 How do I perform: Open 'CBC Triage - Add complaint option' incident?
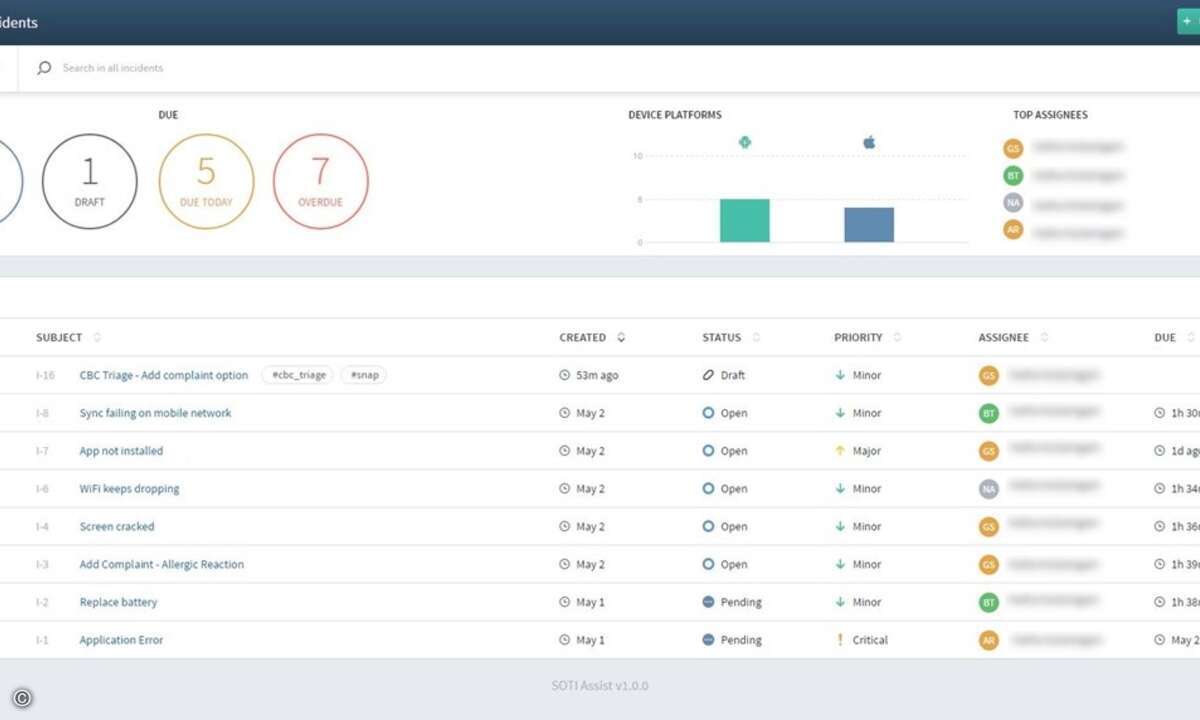tap(164, 375)
